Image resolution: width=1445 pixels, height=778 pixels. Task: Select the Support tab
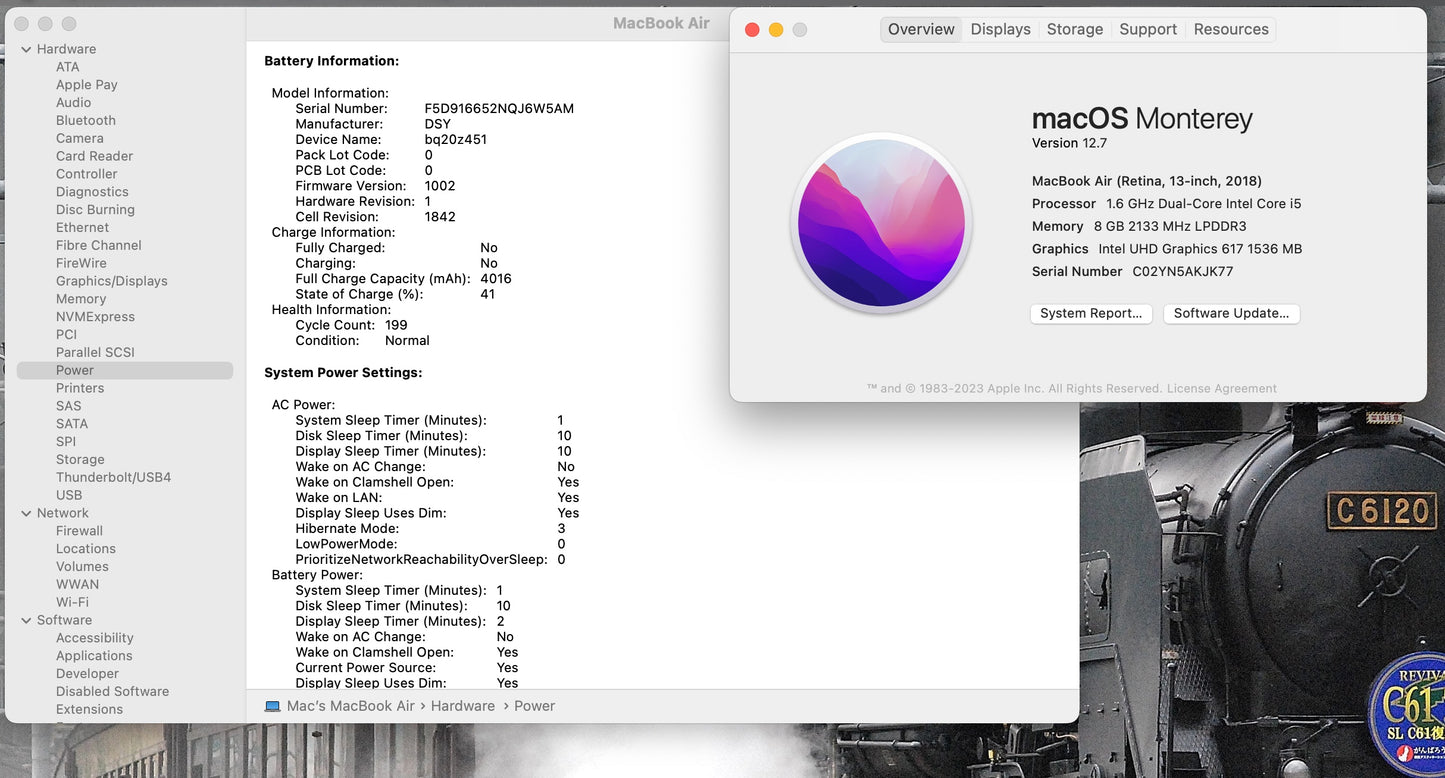[1147, 29]
